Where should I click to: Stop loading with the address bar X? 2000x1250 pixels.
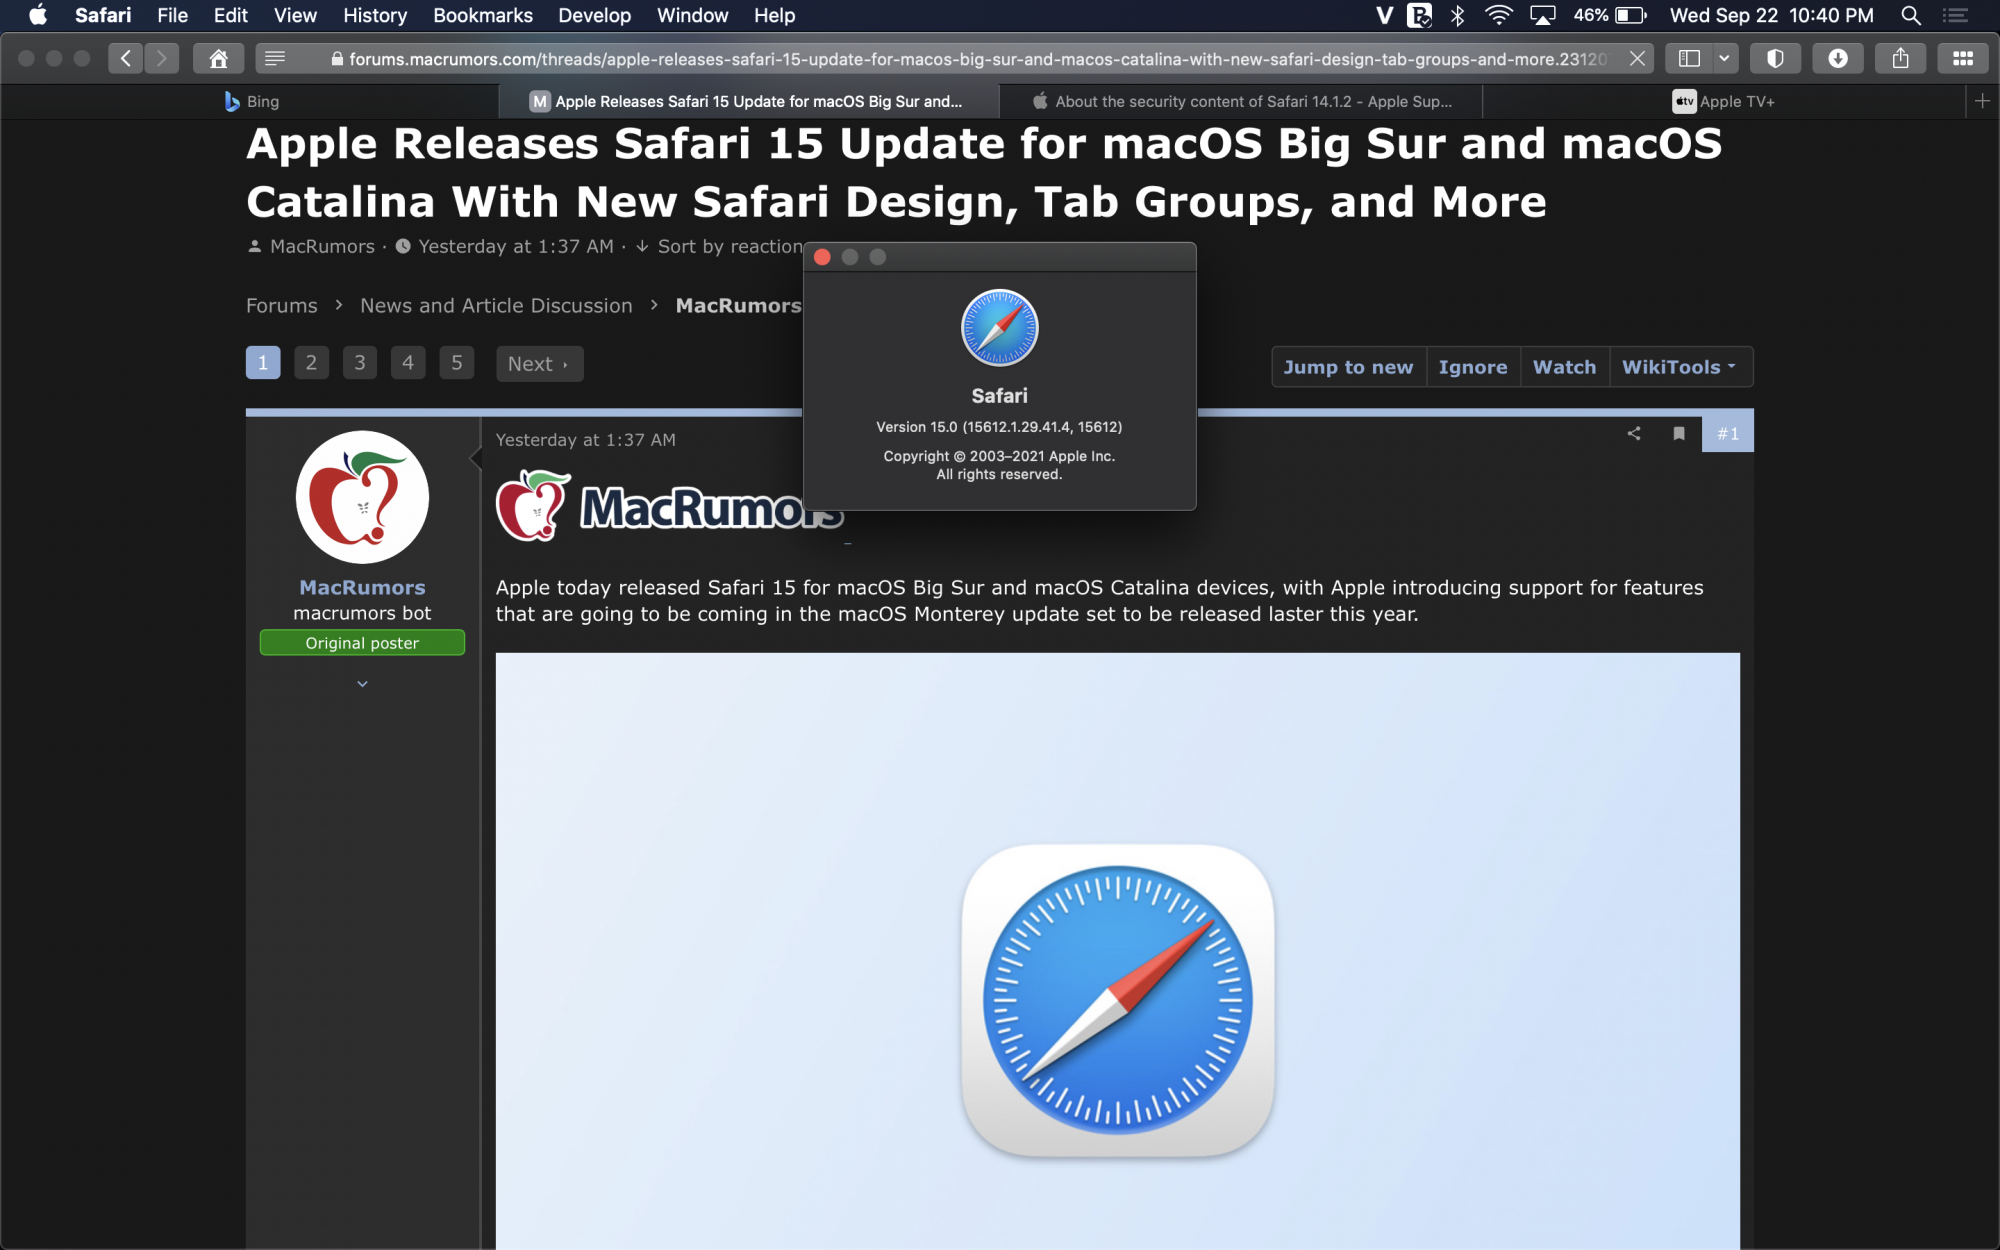[x=1637, y=59]
